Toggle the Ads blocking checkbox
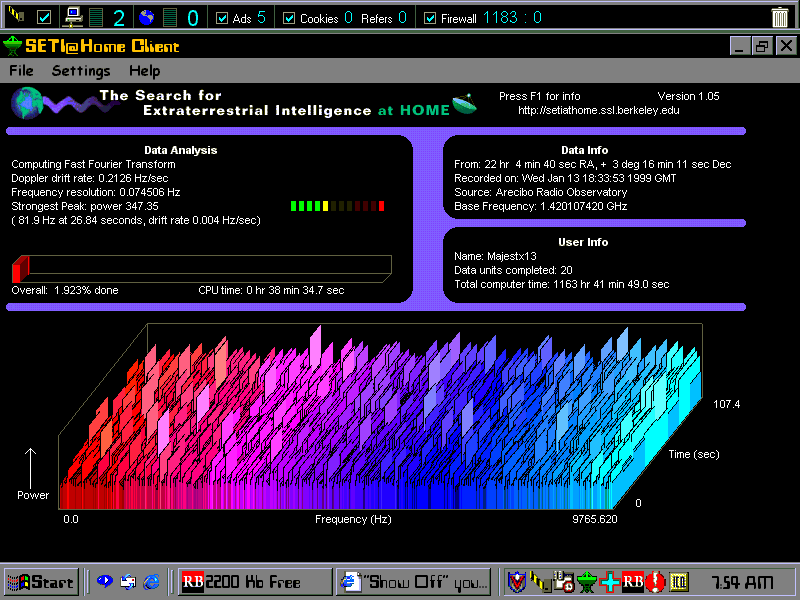 coord(222,18)
